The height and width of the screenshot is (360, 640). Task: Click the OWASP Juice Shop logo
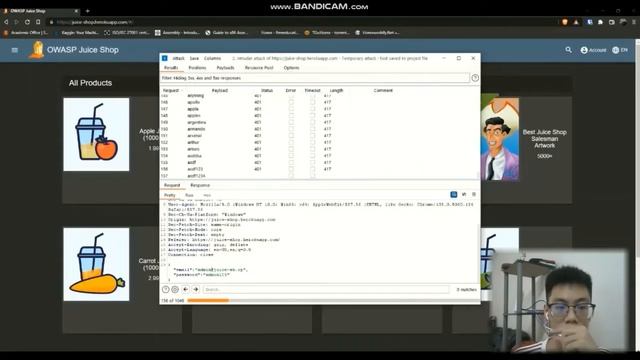pos(37,50)
